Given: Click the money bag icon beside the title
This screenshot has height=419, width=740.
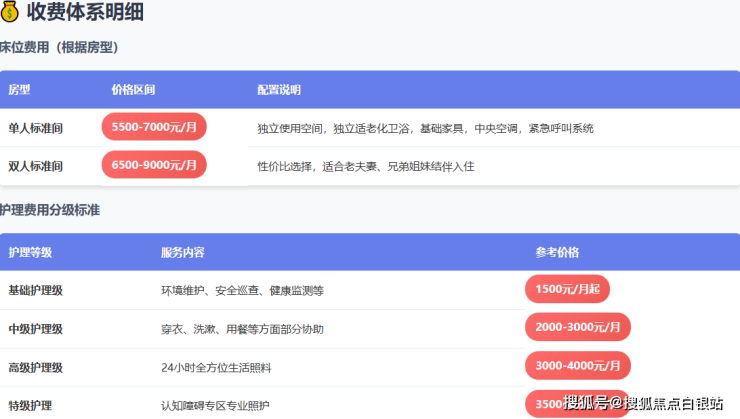Looking at the screenshot, I should point(11,14).
